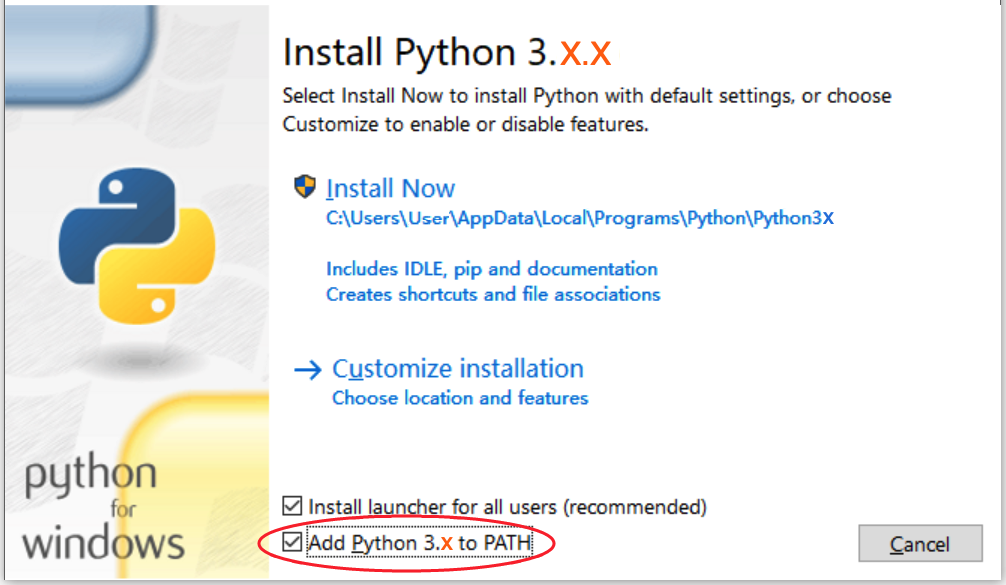Image resolution: width=1006 pixels, height=585 pixels.
Task: Click the arrow icon beside Customize installation
Action: [x=307, y=370]
